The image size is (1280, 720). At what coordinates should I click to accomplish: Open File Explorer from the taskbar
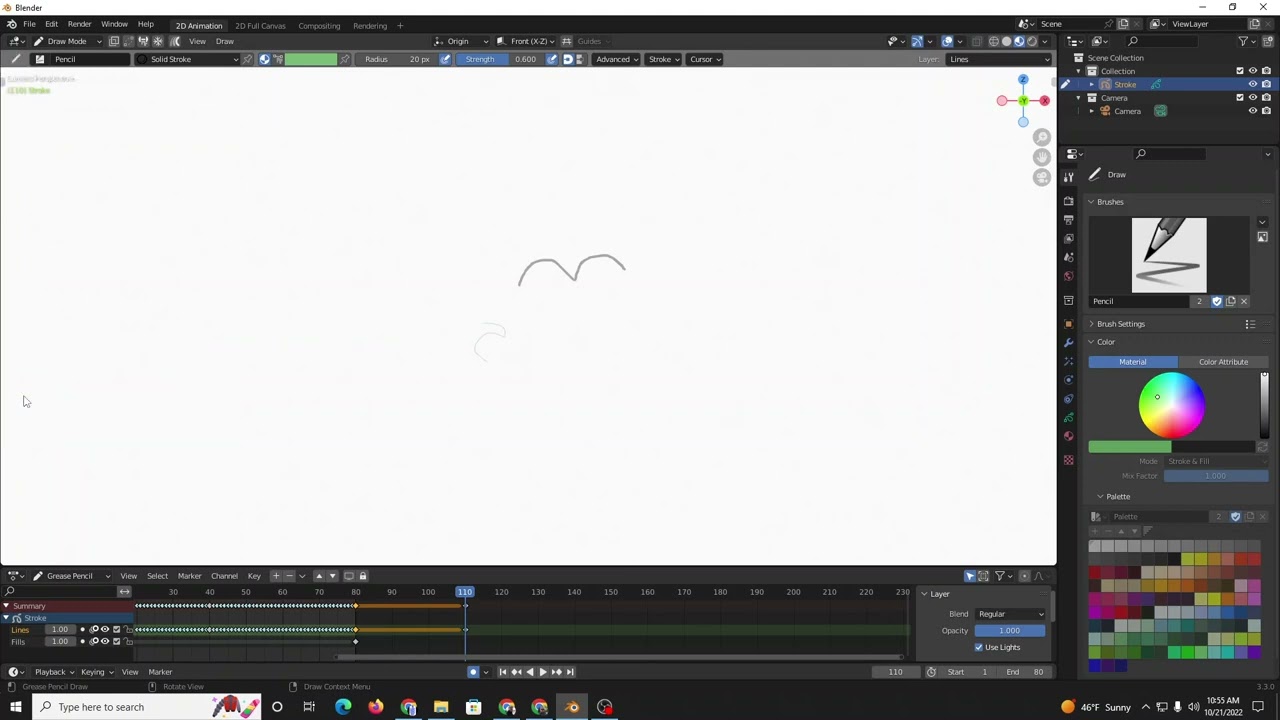click(441, 707)
